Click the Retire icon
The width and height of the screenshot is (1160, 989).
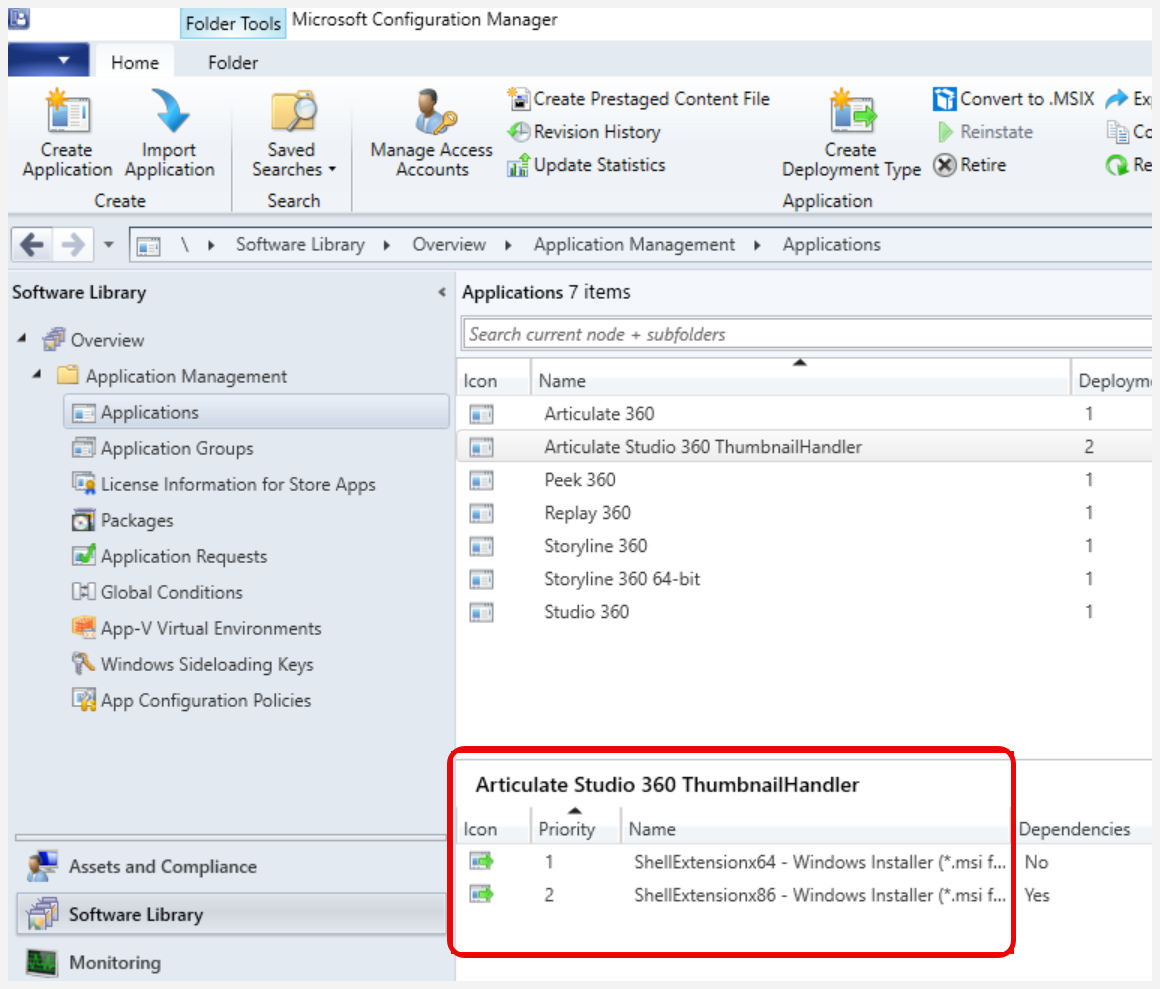pyautogui.click(x=945, y=165)
